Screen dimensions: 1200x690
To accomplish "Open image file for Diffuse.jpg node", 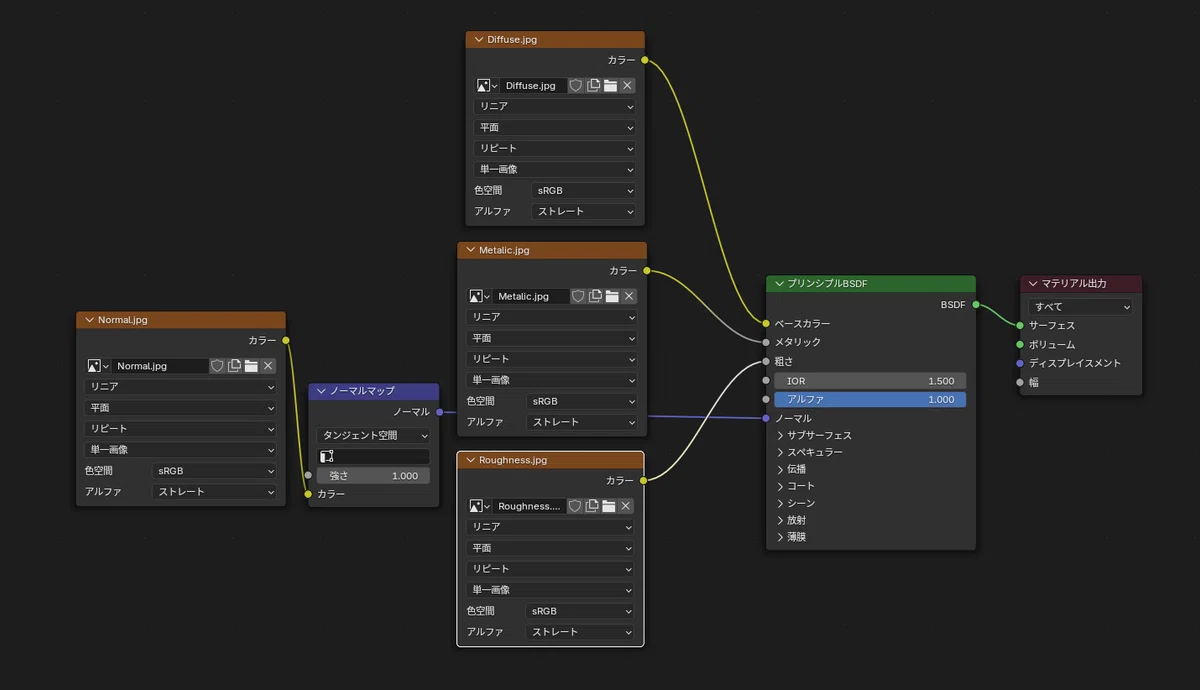I will 610,86.
